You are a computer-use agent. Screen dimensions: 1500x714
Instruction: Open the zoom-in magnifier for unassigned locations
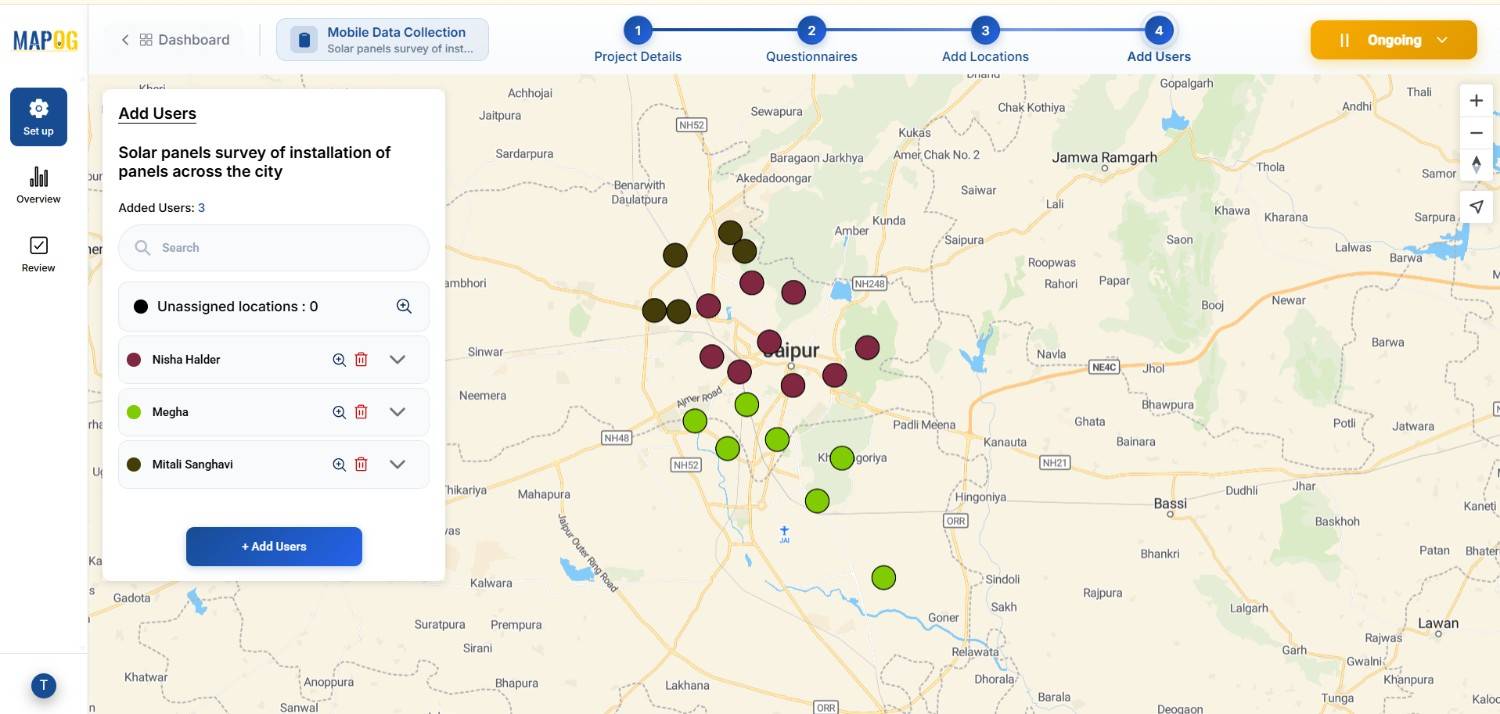coord(404,306)
